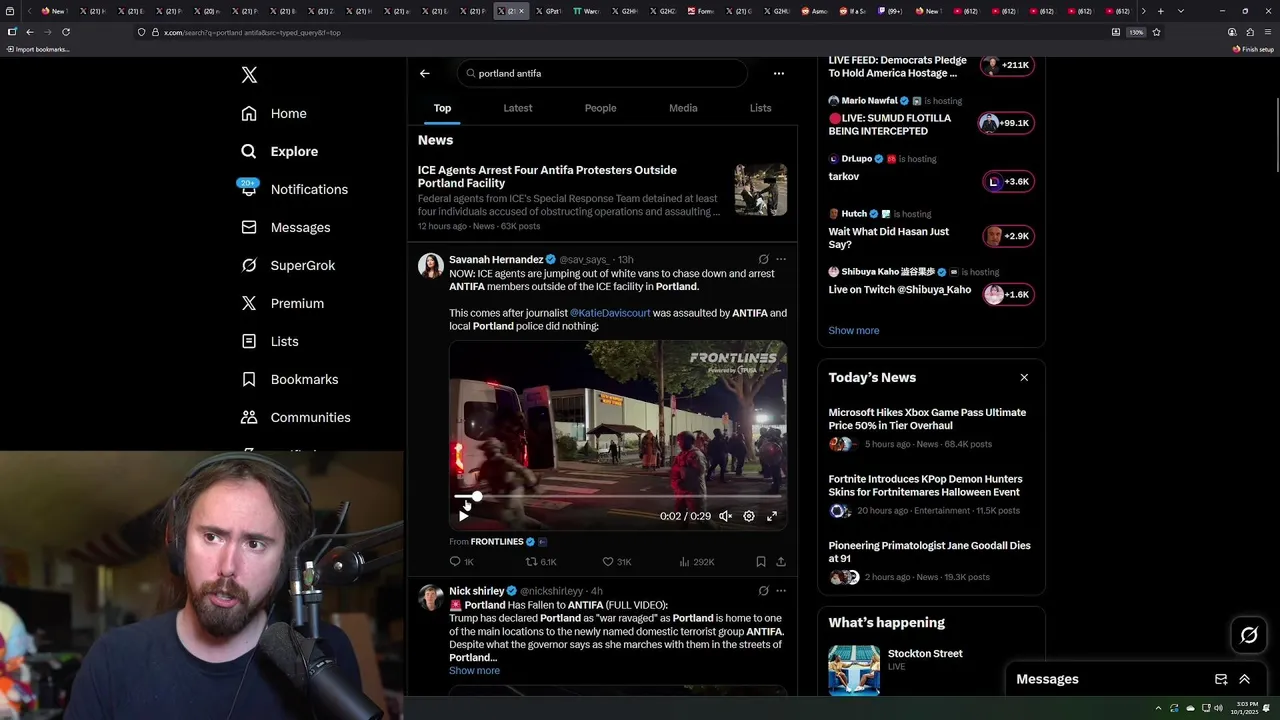The width and height of the screenshot is (1280, 720).
Task: Open Shibuya Kaho Twitch live listing
Action: (x=931, y=286)
